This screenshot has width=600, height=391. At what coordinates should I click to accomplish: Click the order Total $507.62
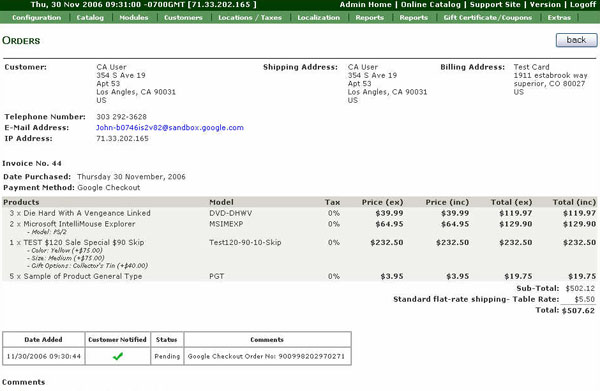(578, 311)
